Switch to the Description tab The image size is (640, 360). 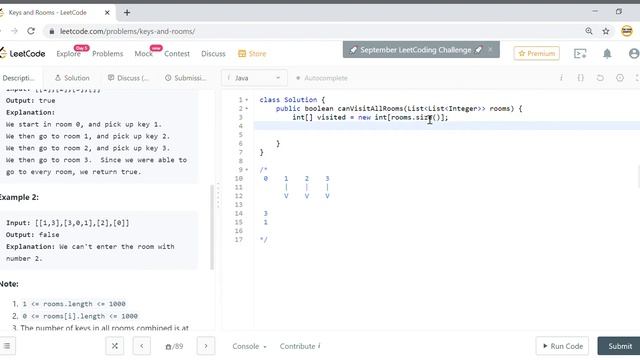point(18,78)
